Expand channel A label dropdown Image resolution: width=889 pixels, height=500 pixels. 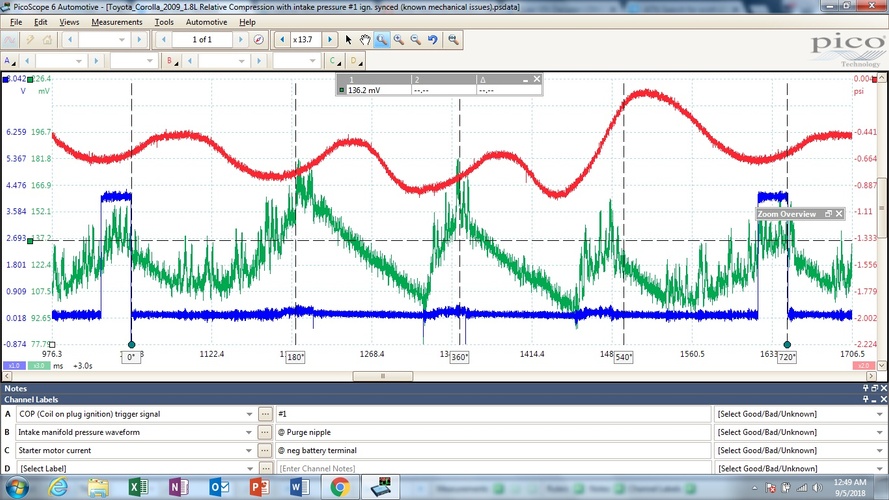[x=249, y=414]
